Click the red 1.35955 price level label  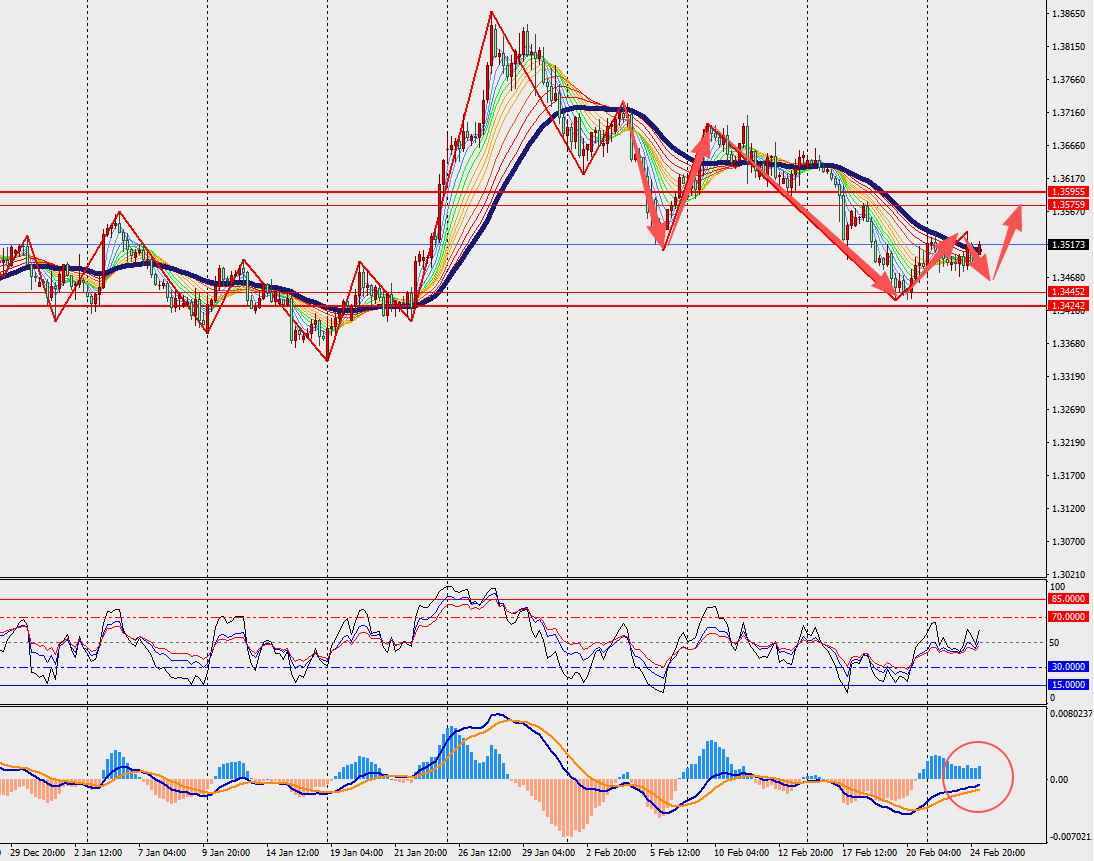[x=1067, y=191]
